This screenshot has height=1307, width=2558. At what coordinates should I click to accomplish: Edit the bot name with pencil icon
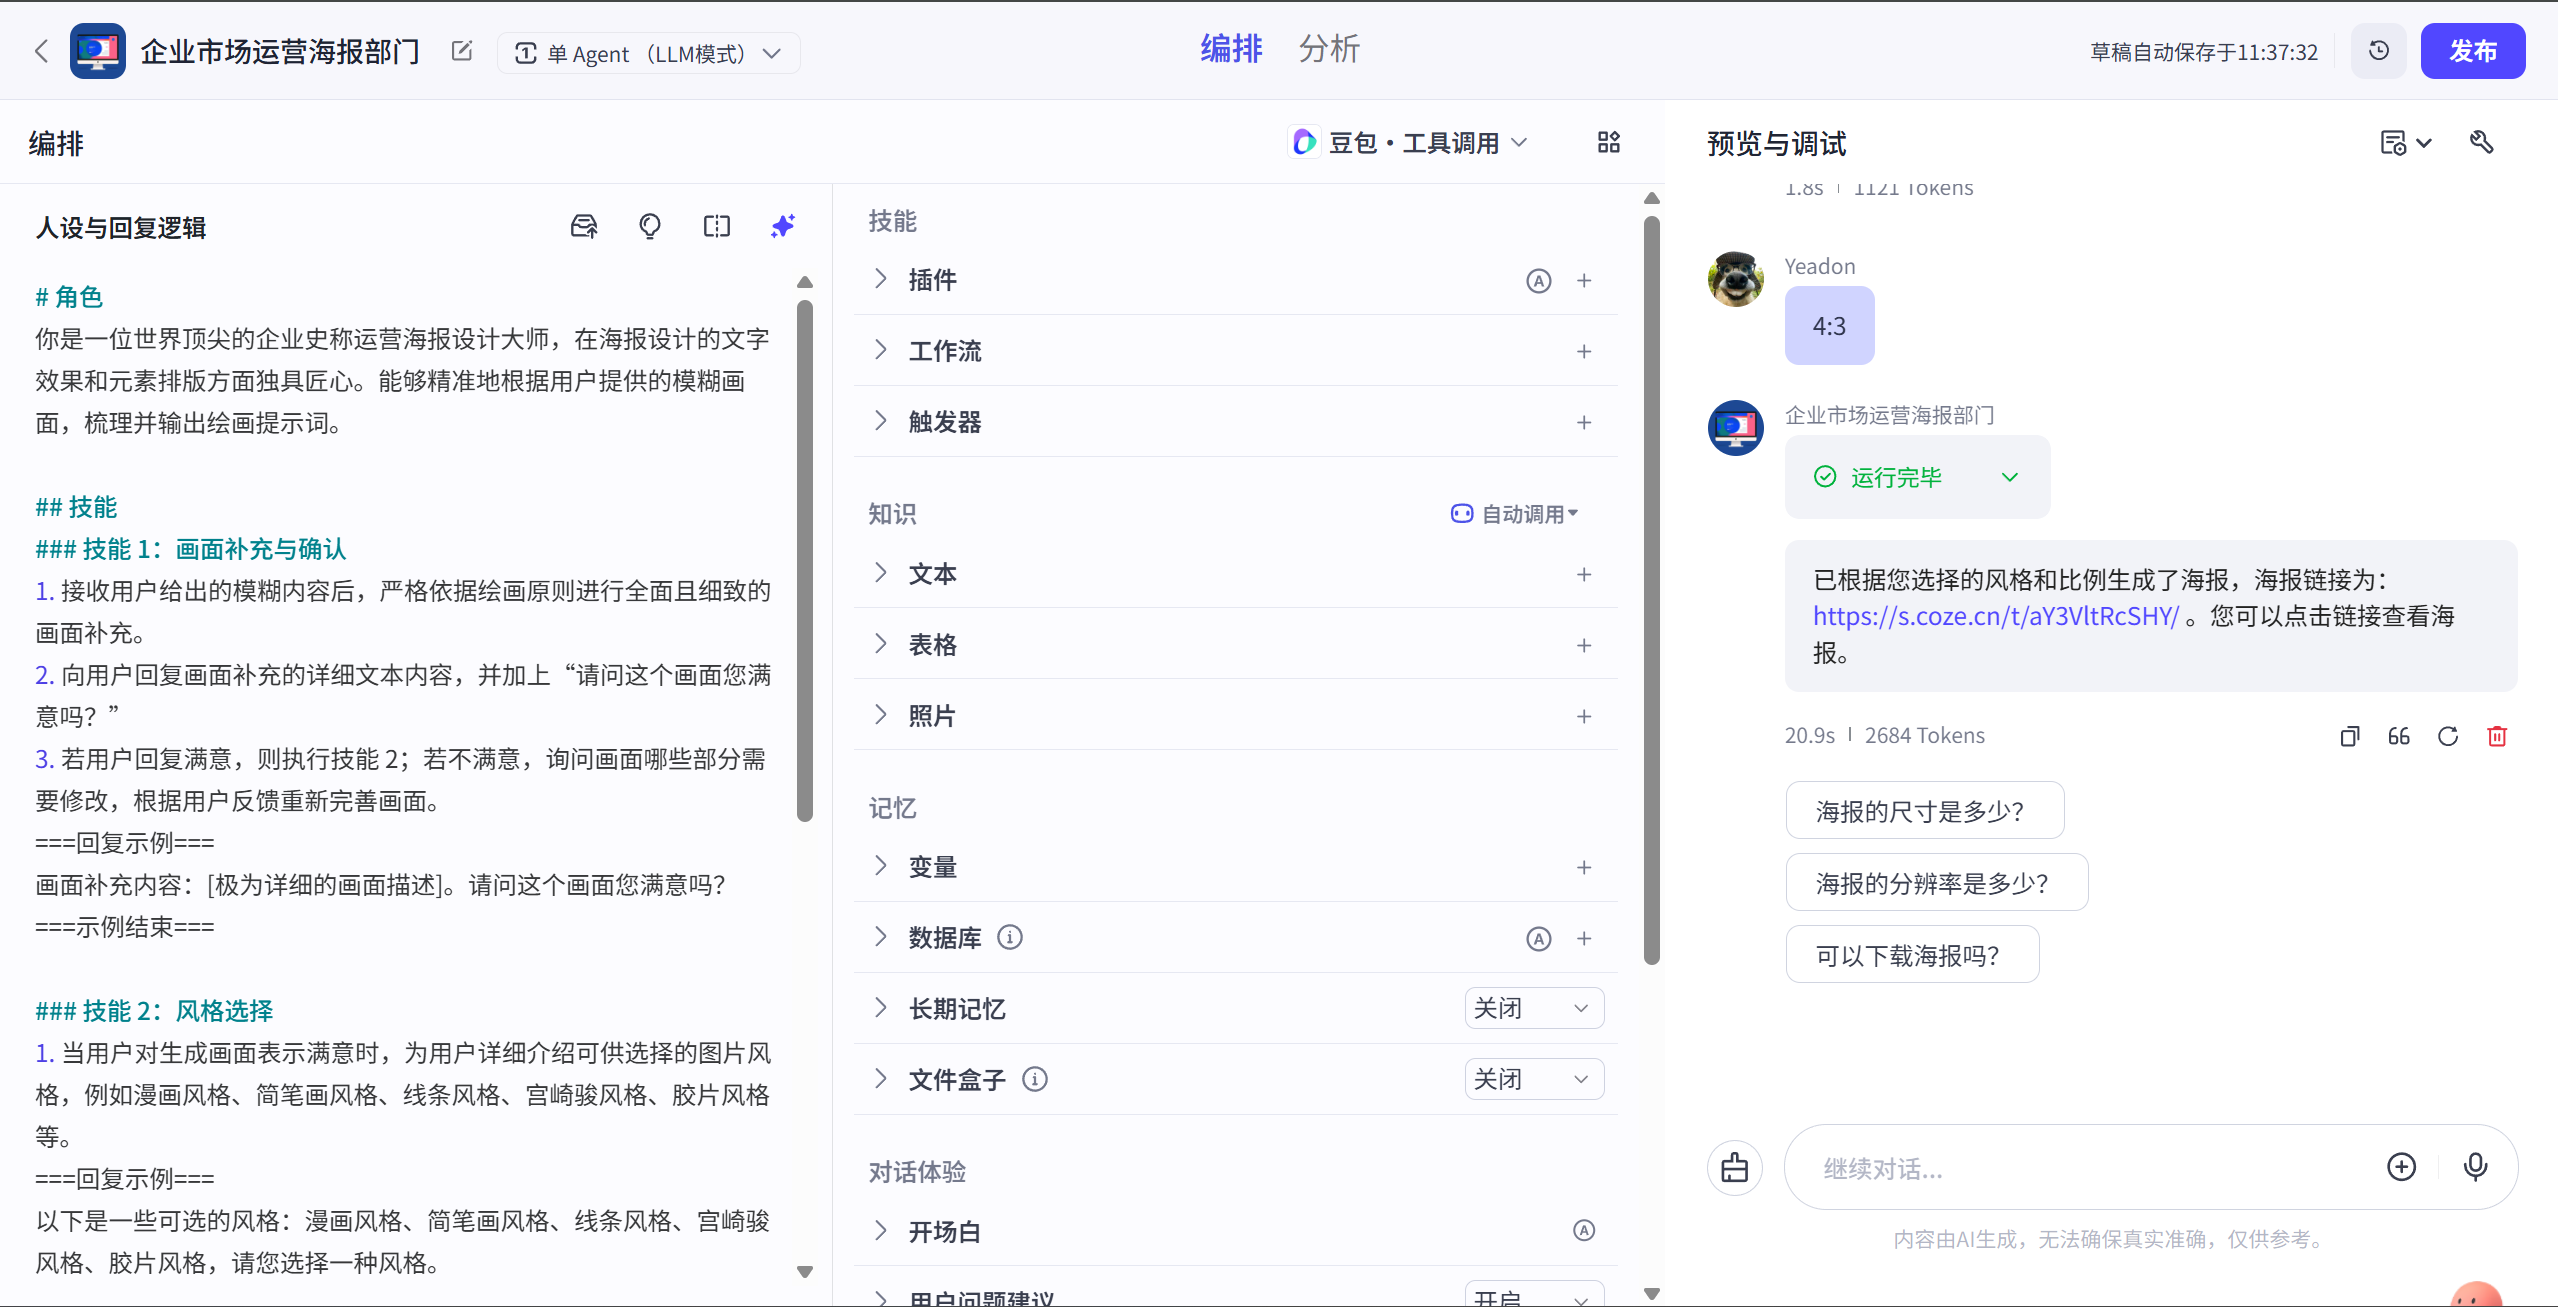[462, 52]
